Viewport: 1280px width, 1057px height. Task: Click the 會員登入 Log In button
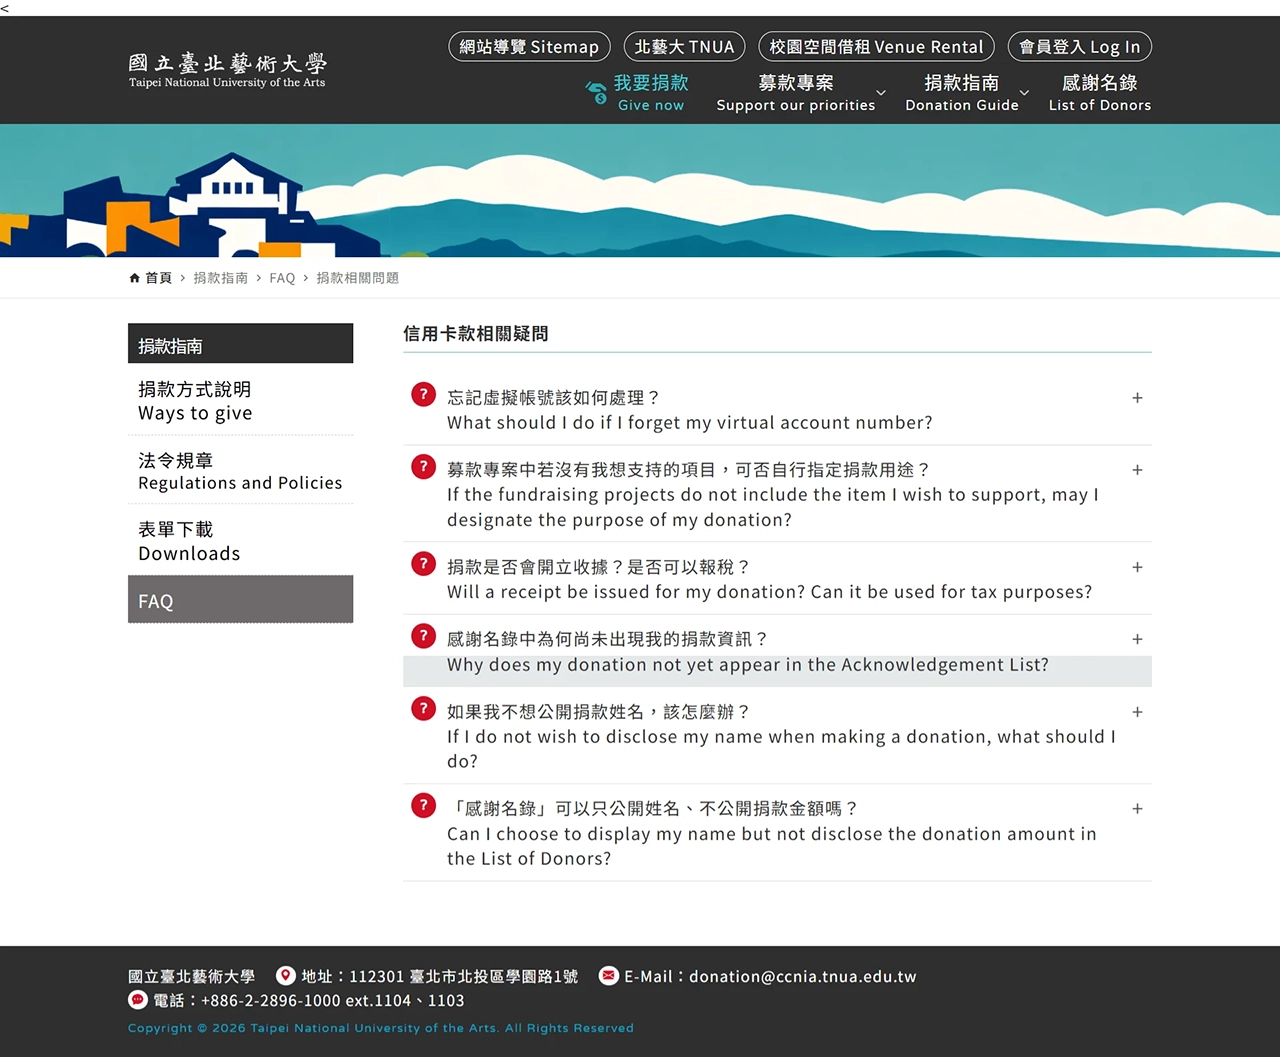pos(1080,47)
